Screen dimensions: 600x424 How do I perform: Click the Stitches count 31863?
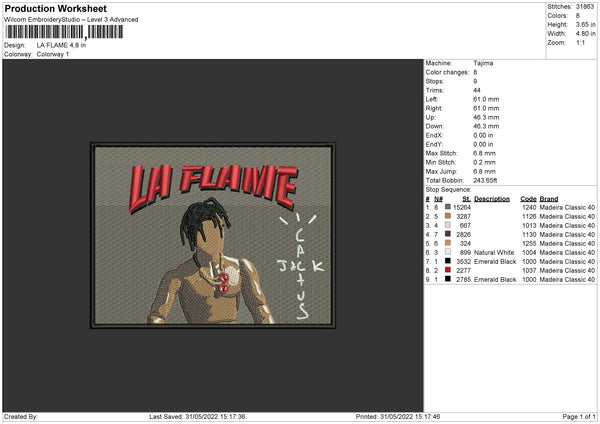pyautogui.click(x=585, y=7)
